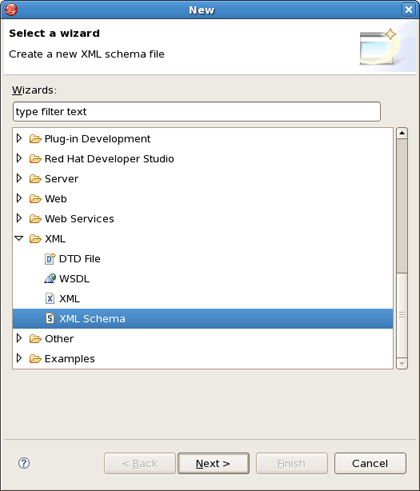Select the Server label
Image resolution: width=420 pixels, height=491 pixels.
pos(61,179)
